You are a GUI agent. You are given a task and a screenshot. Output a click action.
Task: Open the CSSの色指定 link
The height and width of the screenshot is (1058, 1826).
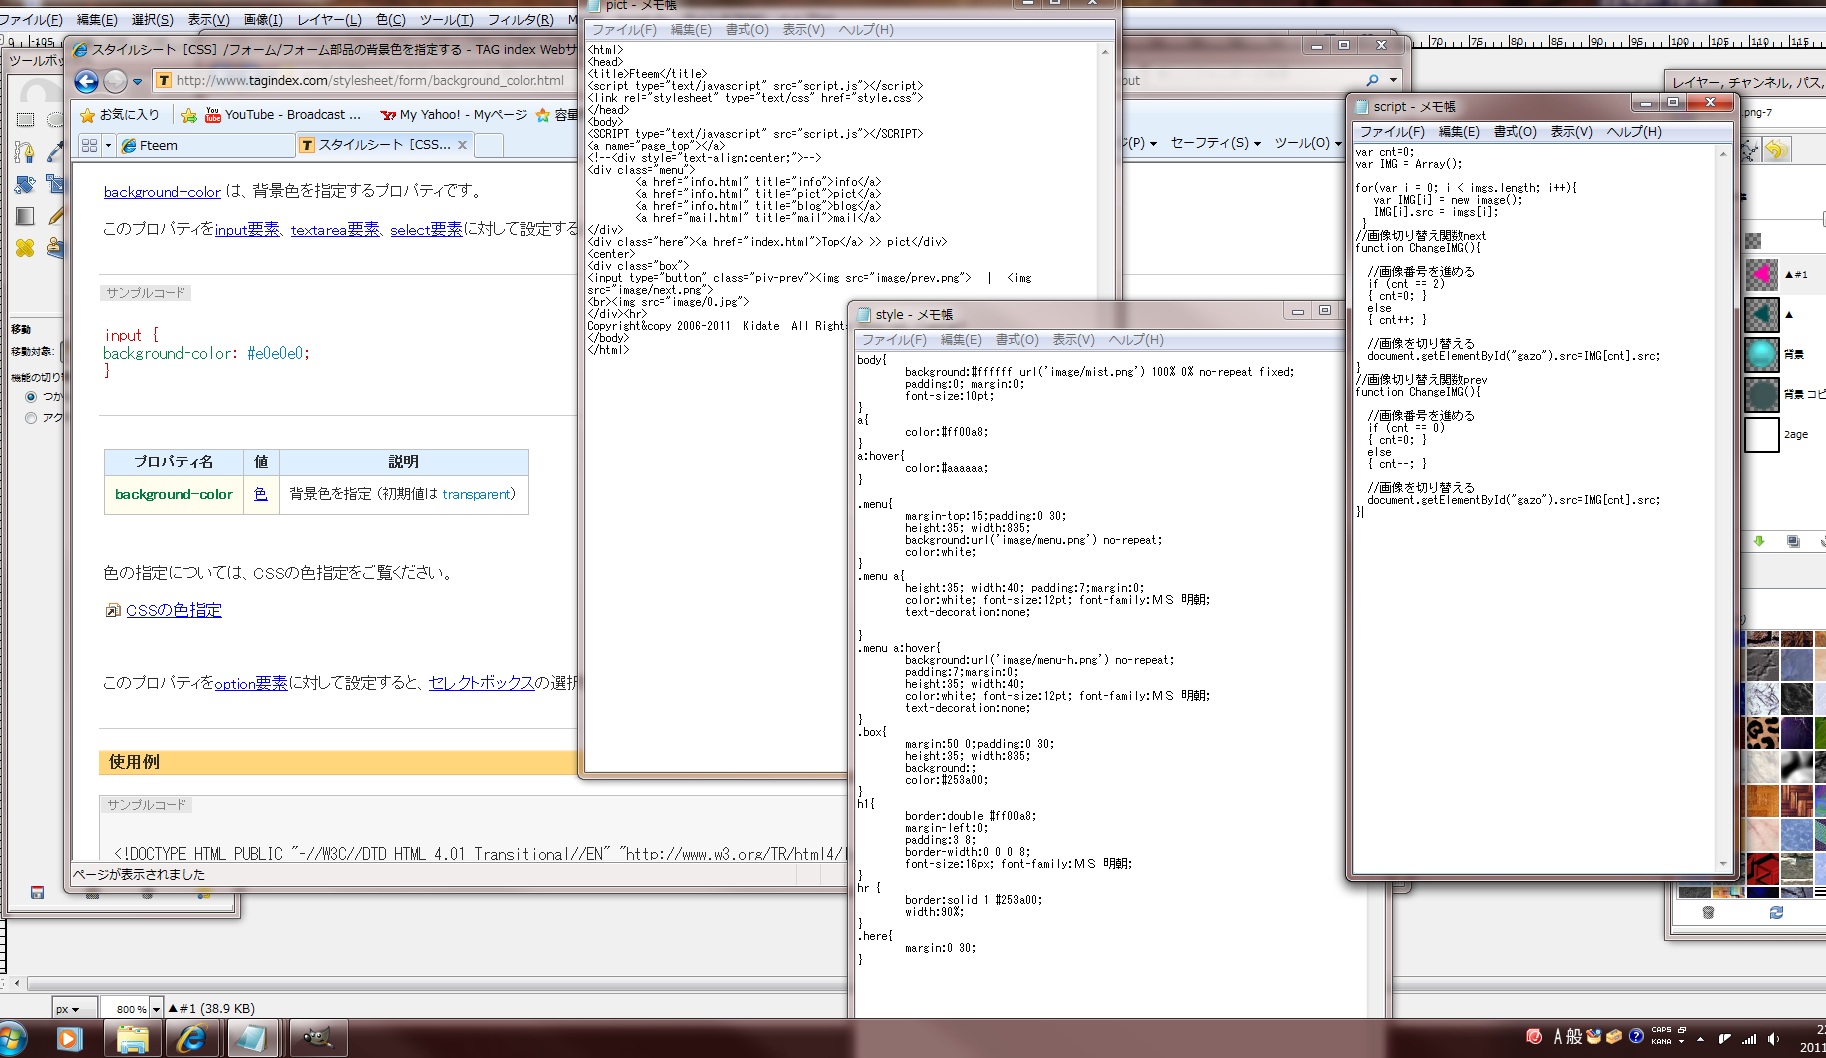click(174, 610)
